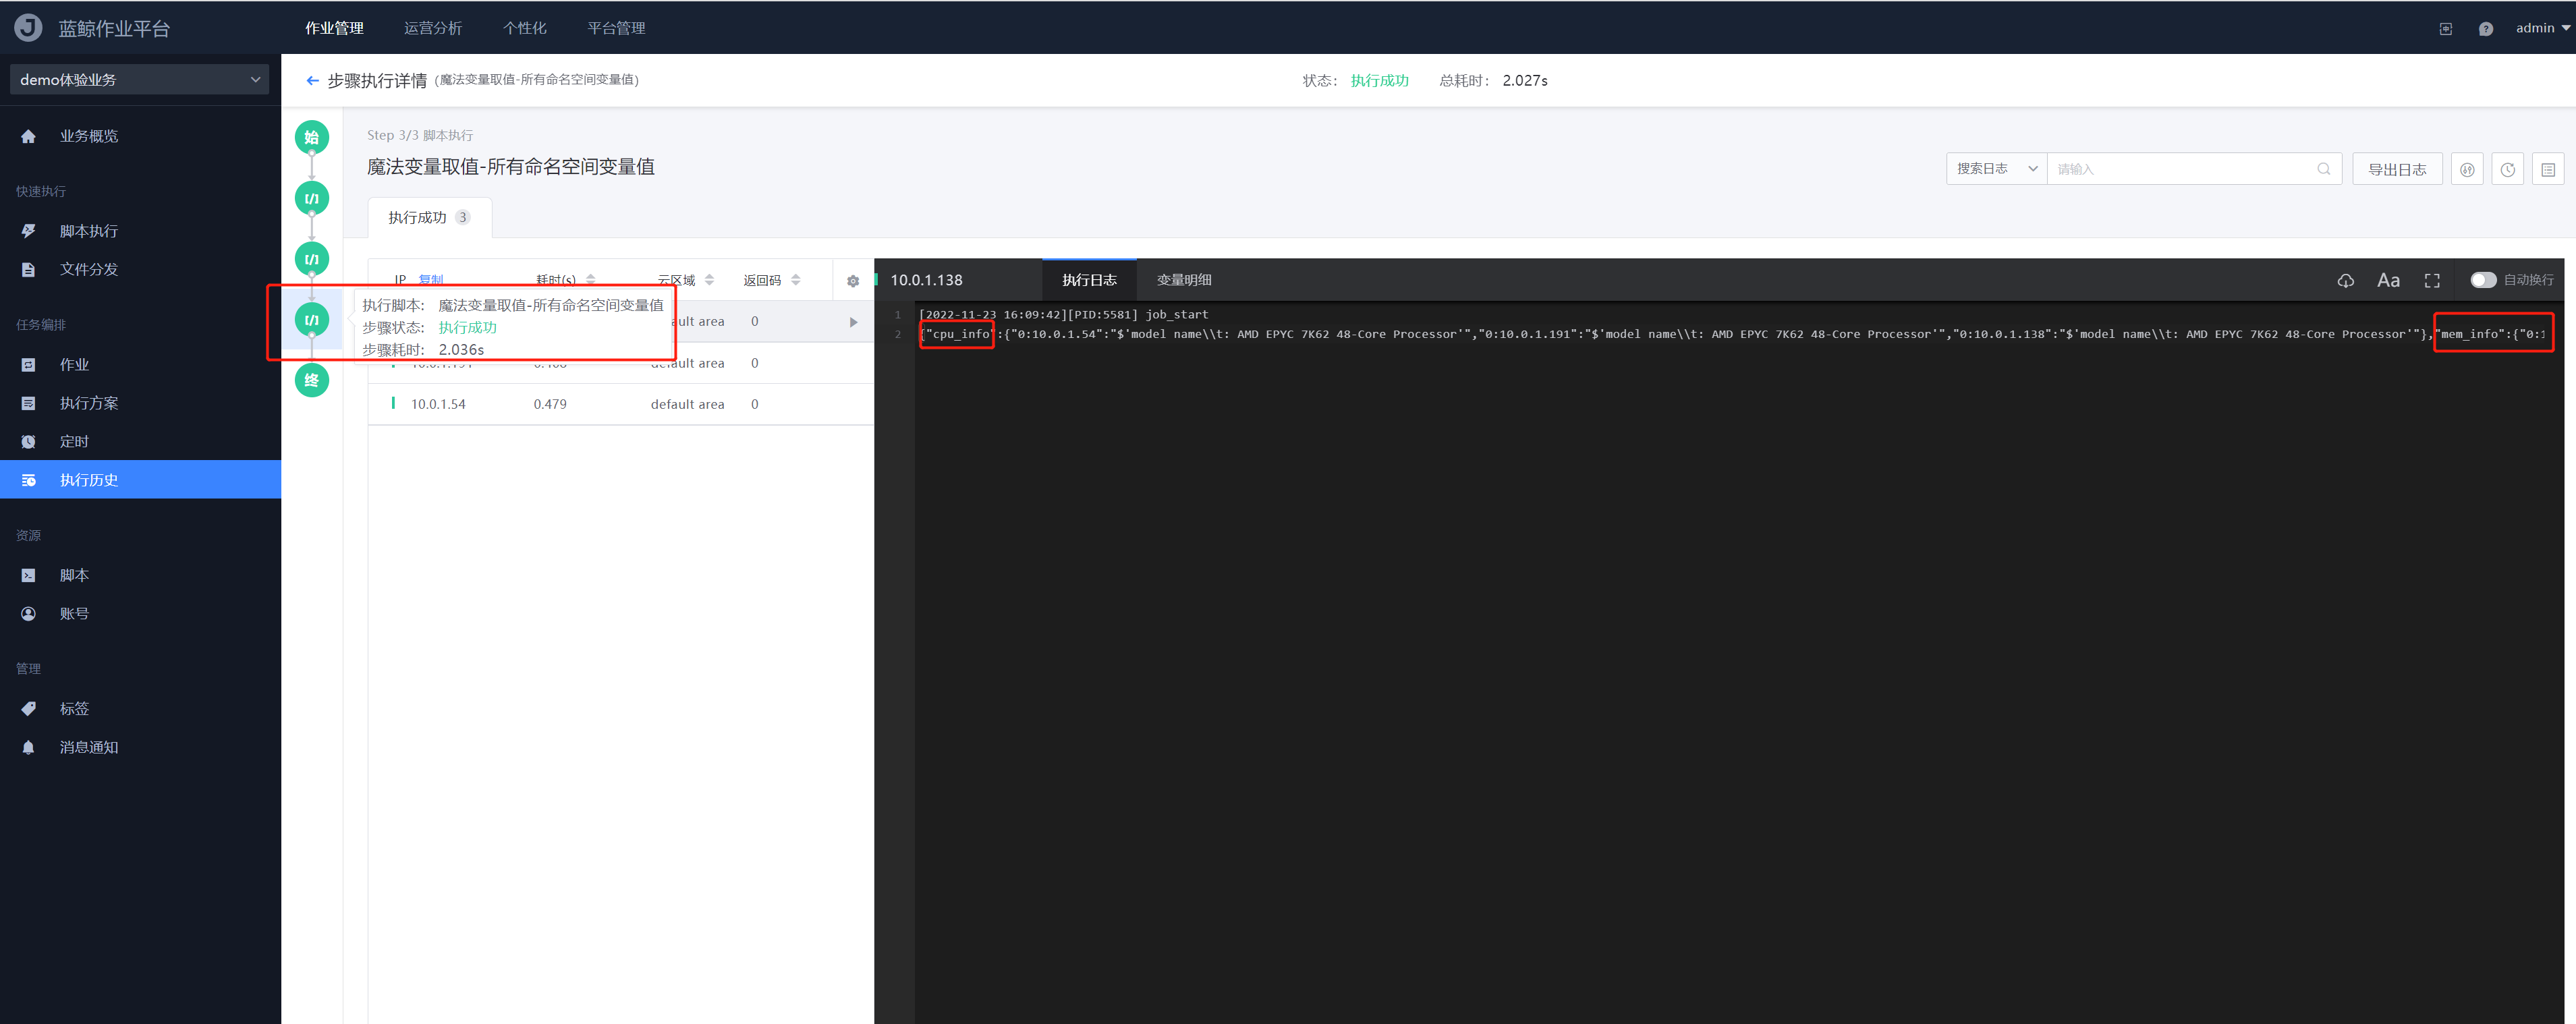Screen dimensions: 2576x1024
Task: Change log font size with Aa
Action: click(2388, 281)
